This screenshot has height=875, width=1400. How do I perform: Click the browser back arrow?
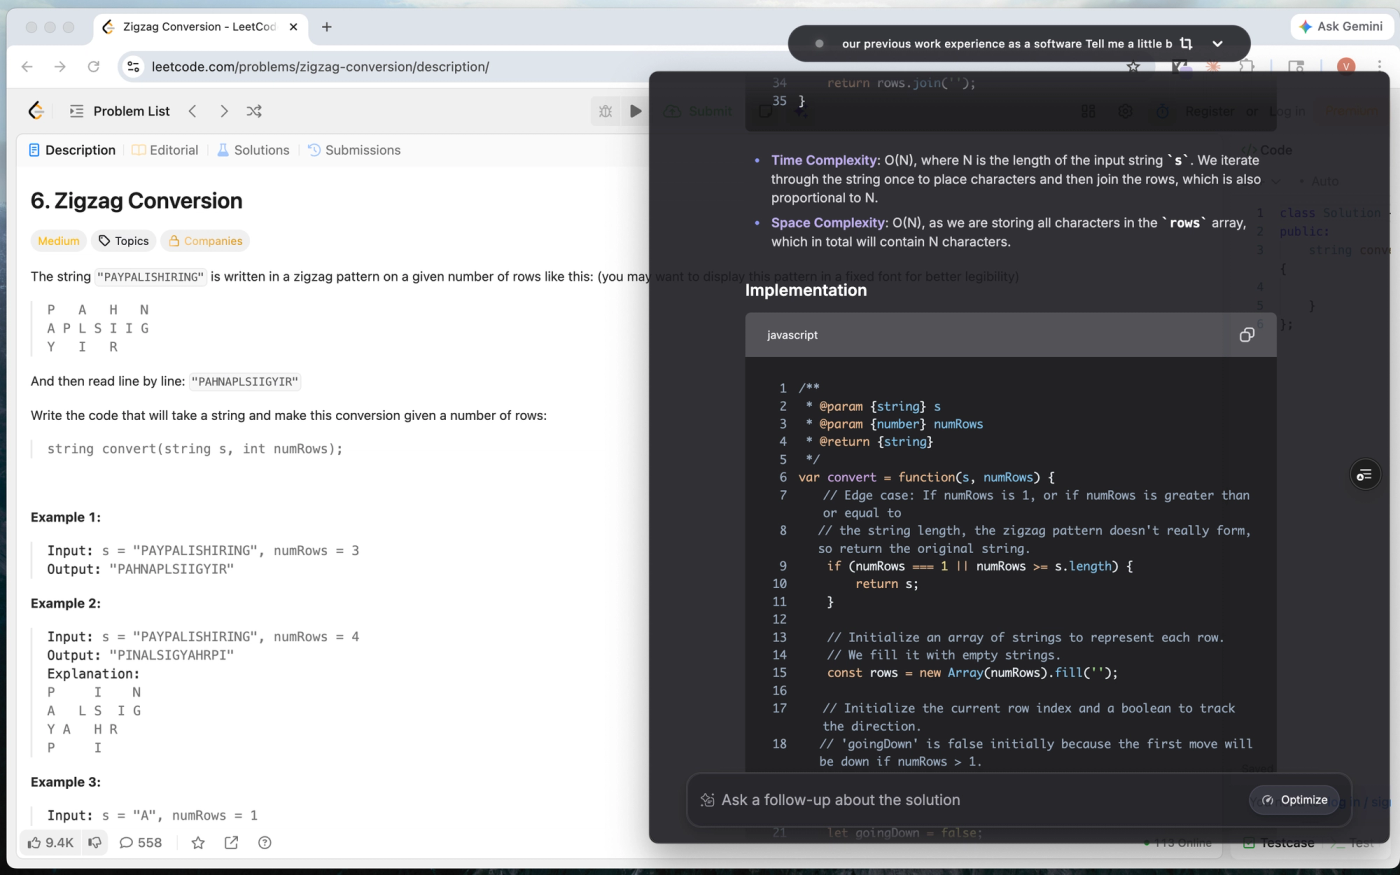pos(27,67)
